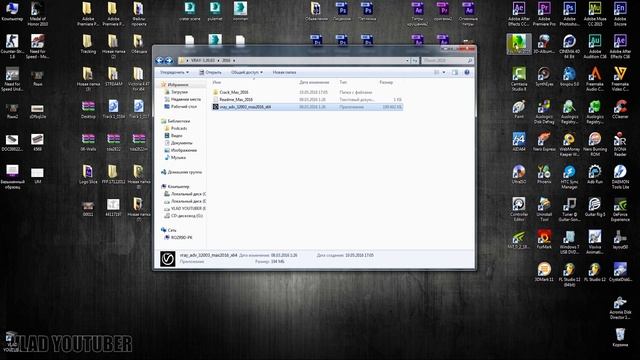Image resolution: width=640 pixels, height=360 pixels.
Task: Select Домашняя группа in navigation pane
Action: pos(184,172)
